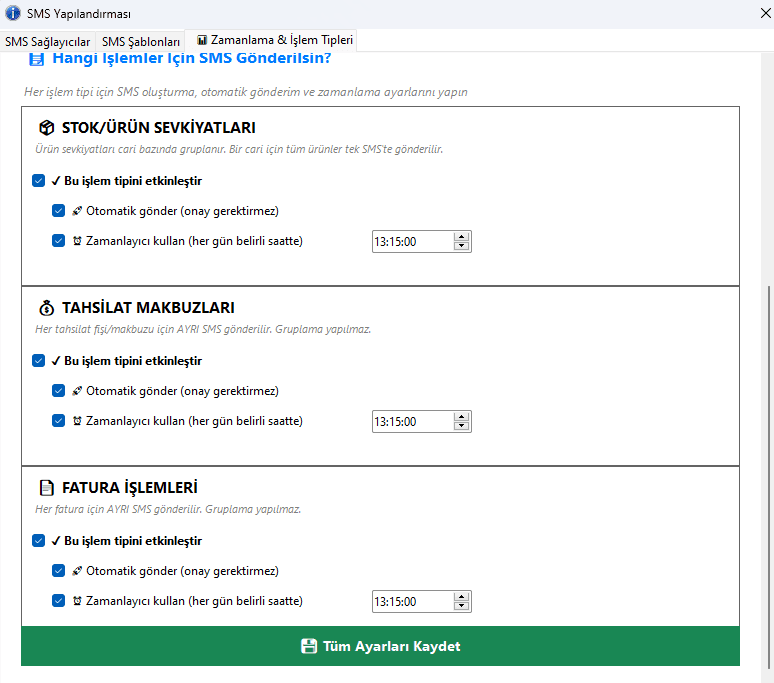
Task: Click the rocket icon in the Stok sevkiyat section
Action: tap(77, 211)
